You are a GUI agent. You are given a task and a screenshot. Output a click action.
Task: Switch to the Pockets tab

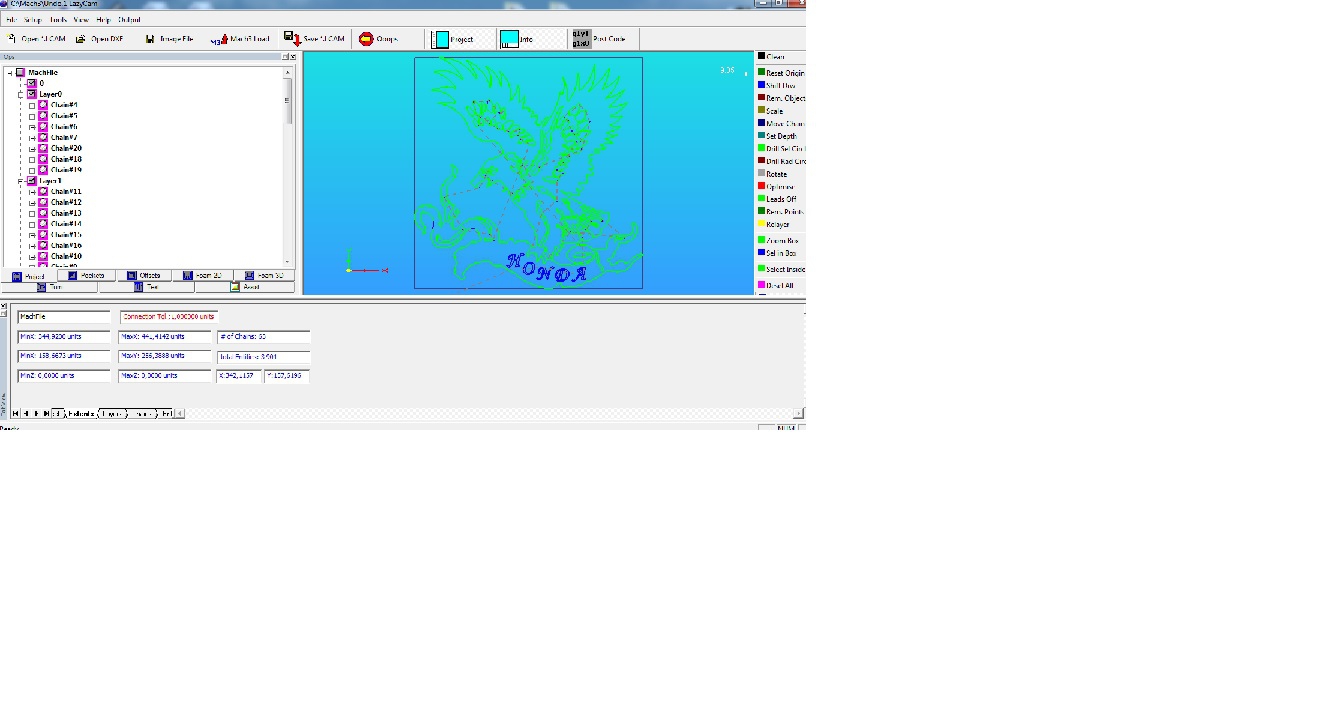pos(87,276)
